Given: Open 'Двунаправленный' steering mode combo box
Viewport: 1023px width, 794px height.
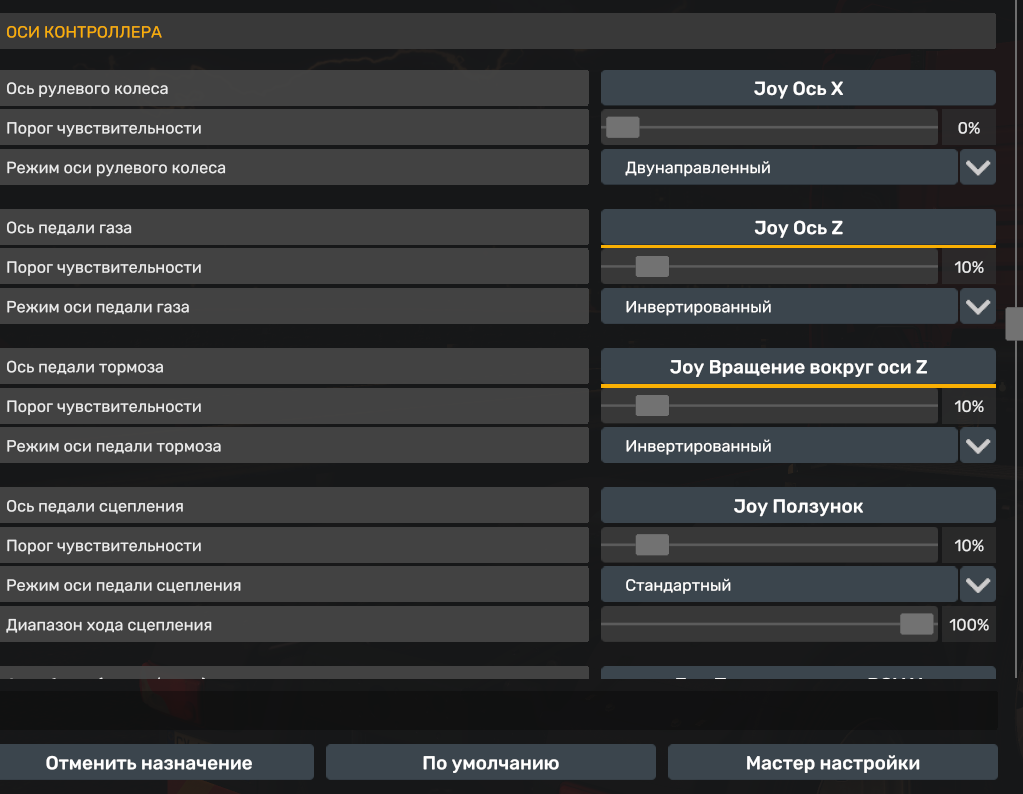Looking at the screenshot, I should [x=778, y=168].
